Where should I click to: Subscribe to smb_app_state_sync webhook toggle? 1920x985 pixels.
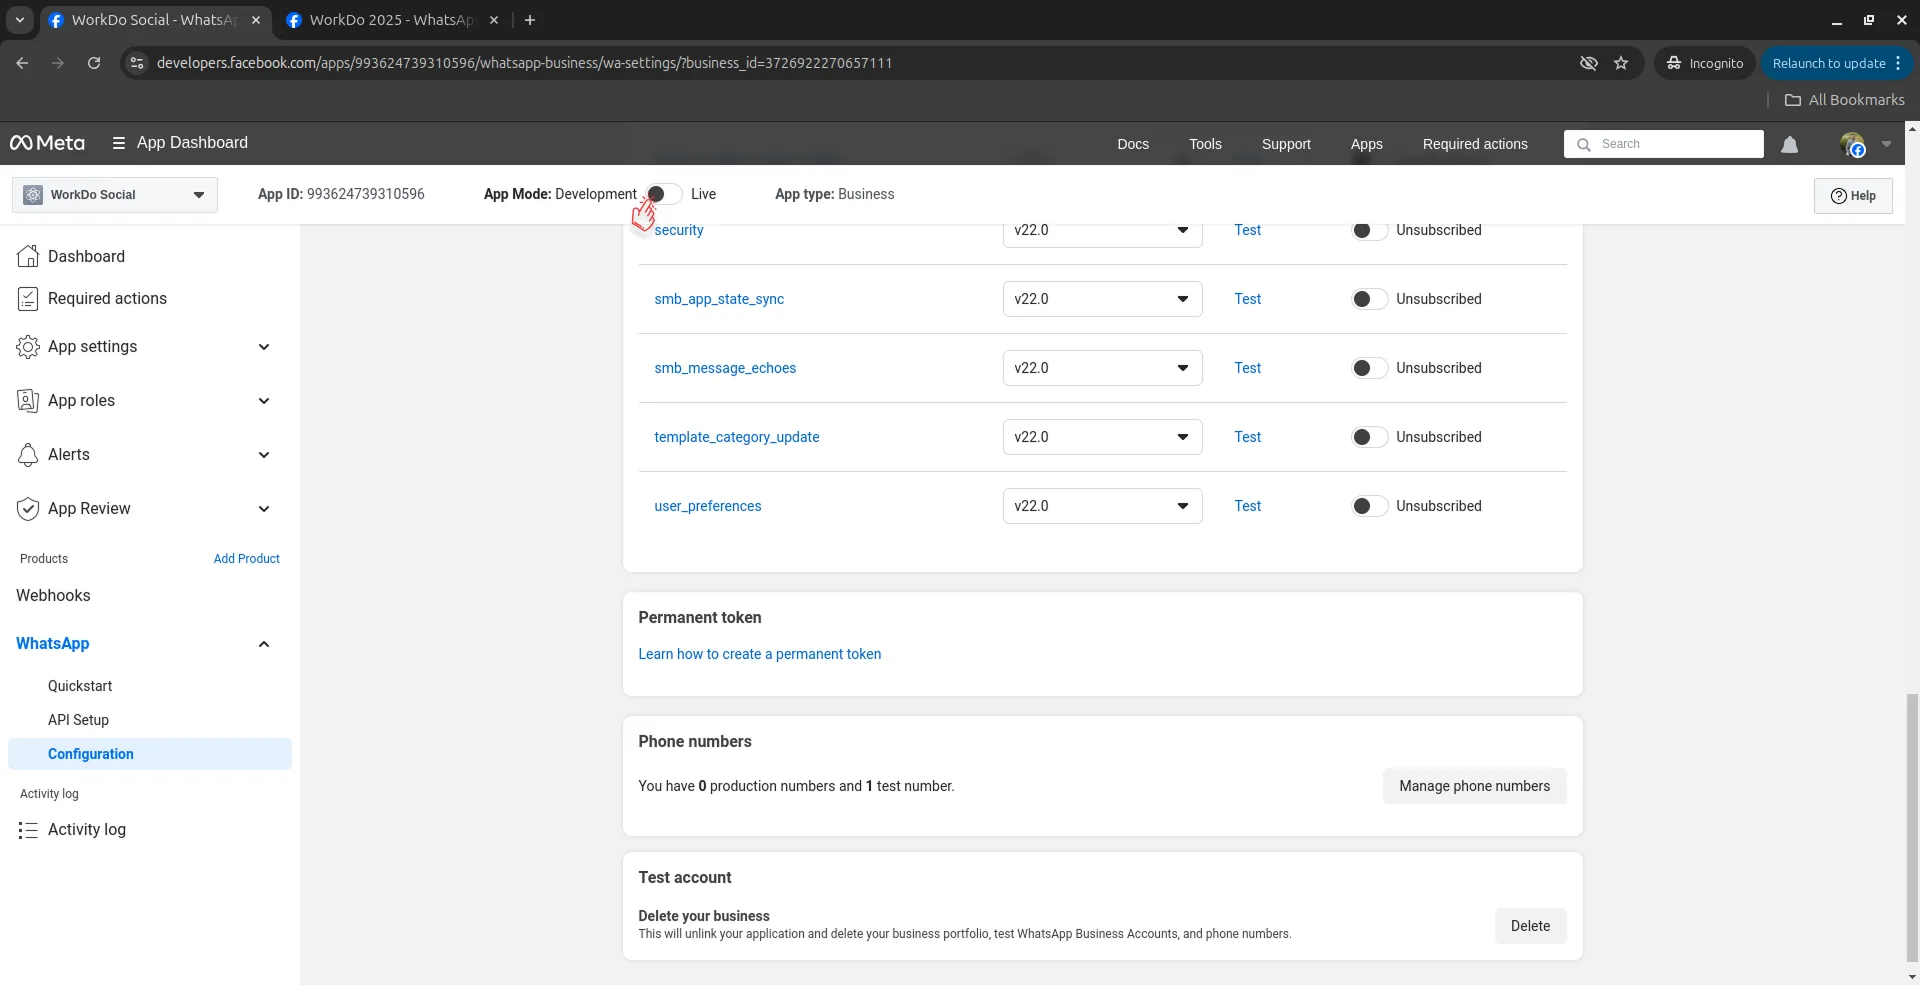tap(1368, 299)
